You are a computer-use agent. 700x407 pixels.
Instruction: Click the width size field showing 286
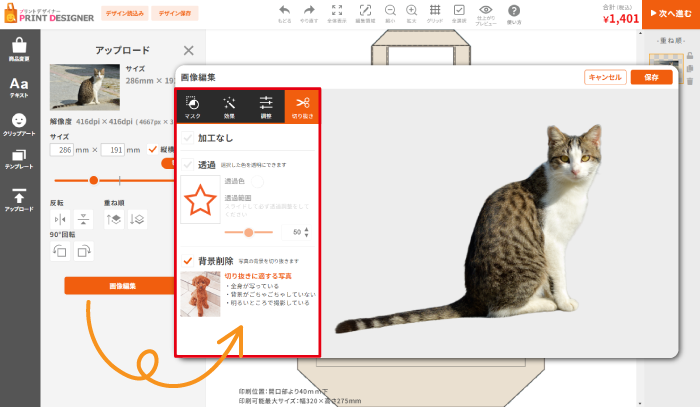[63, 150]
